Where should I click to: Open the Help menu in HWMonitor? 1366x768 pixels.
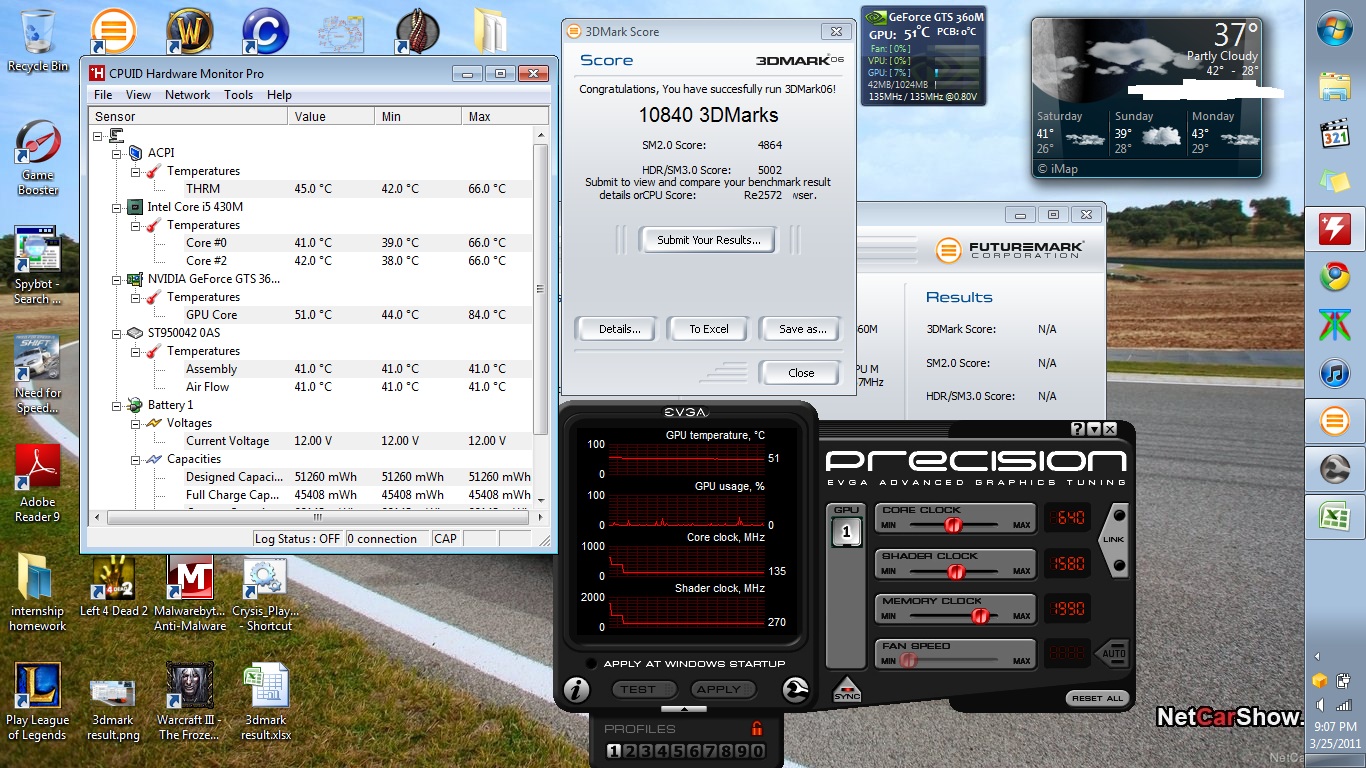click(279, 95)
